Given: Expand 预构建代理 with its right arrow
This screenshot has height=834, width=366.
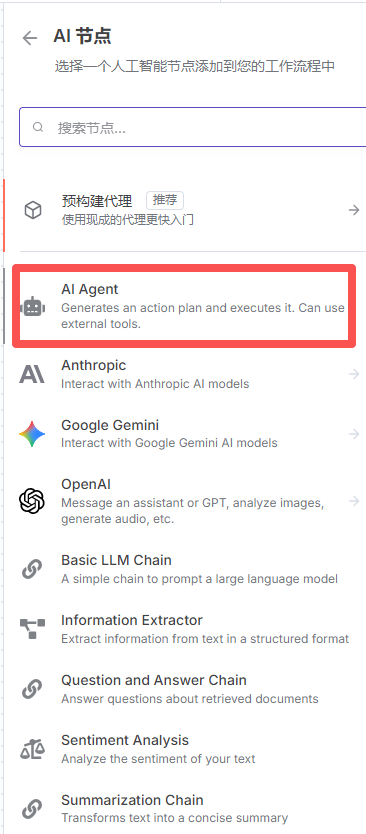Looking at the screenshot, I should point(354,210).
